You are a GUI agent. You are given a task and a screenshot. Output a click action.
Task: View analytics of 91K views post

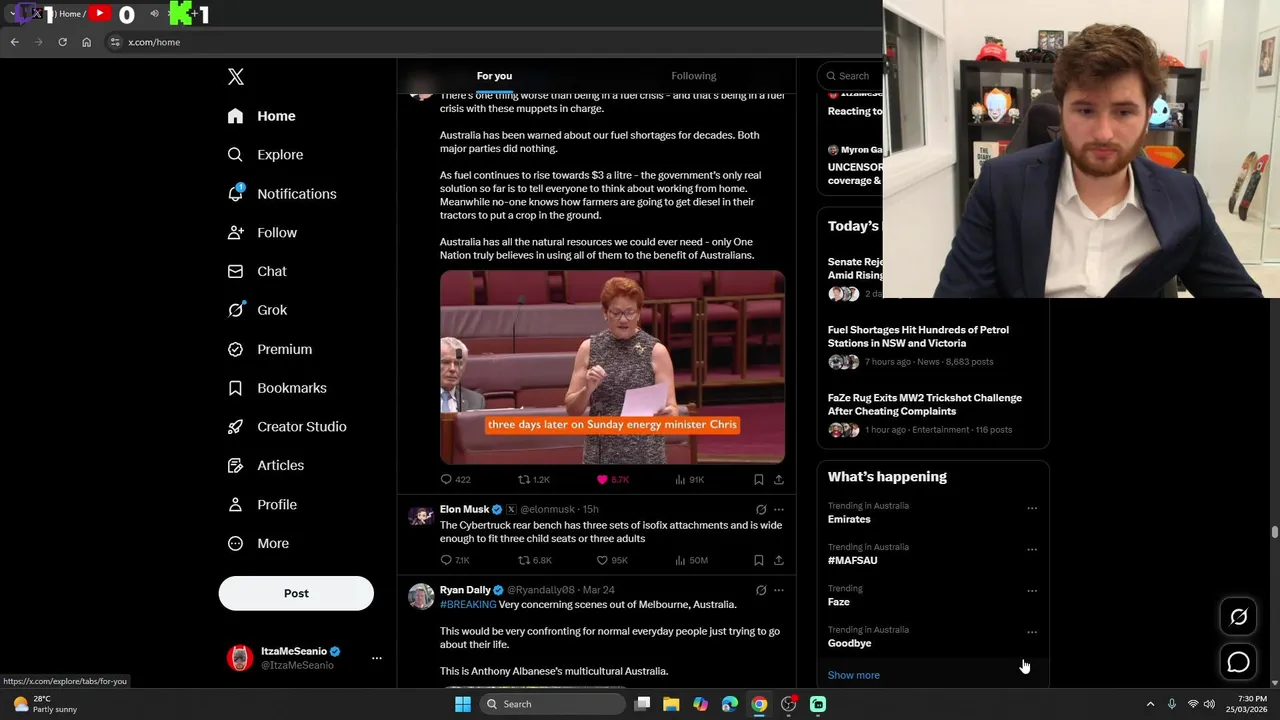(x=690, y=480)
